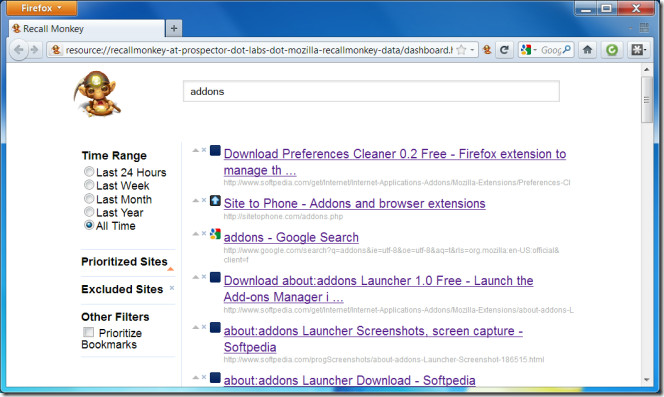Go back with the Back arrow button
This screenshot has height=397, width=664.
[18, 50]
